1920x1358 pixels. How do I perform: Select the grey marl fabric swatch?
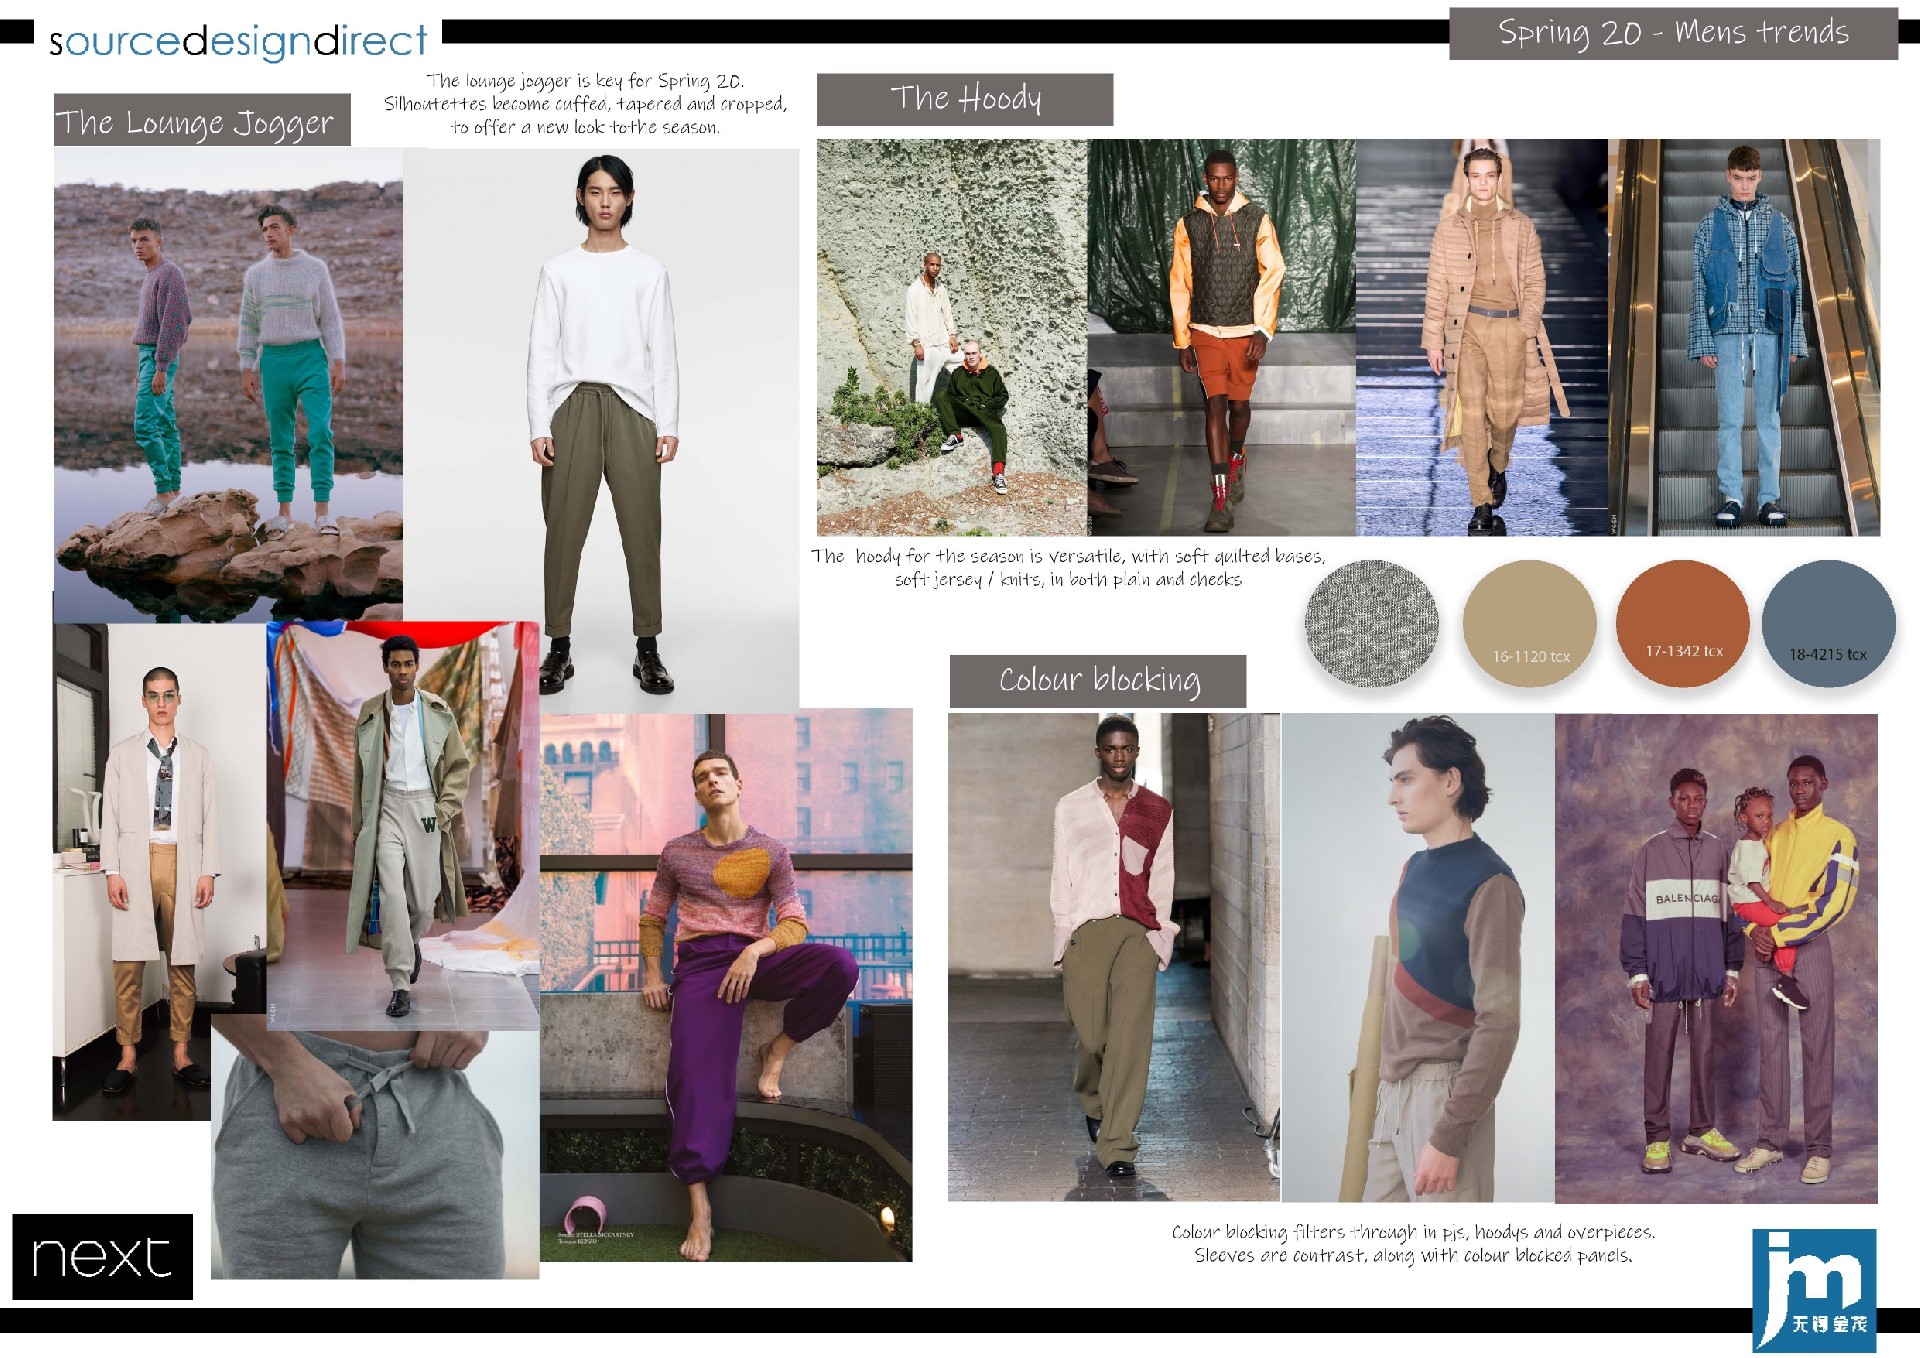(1371, 623)
